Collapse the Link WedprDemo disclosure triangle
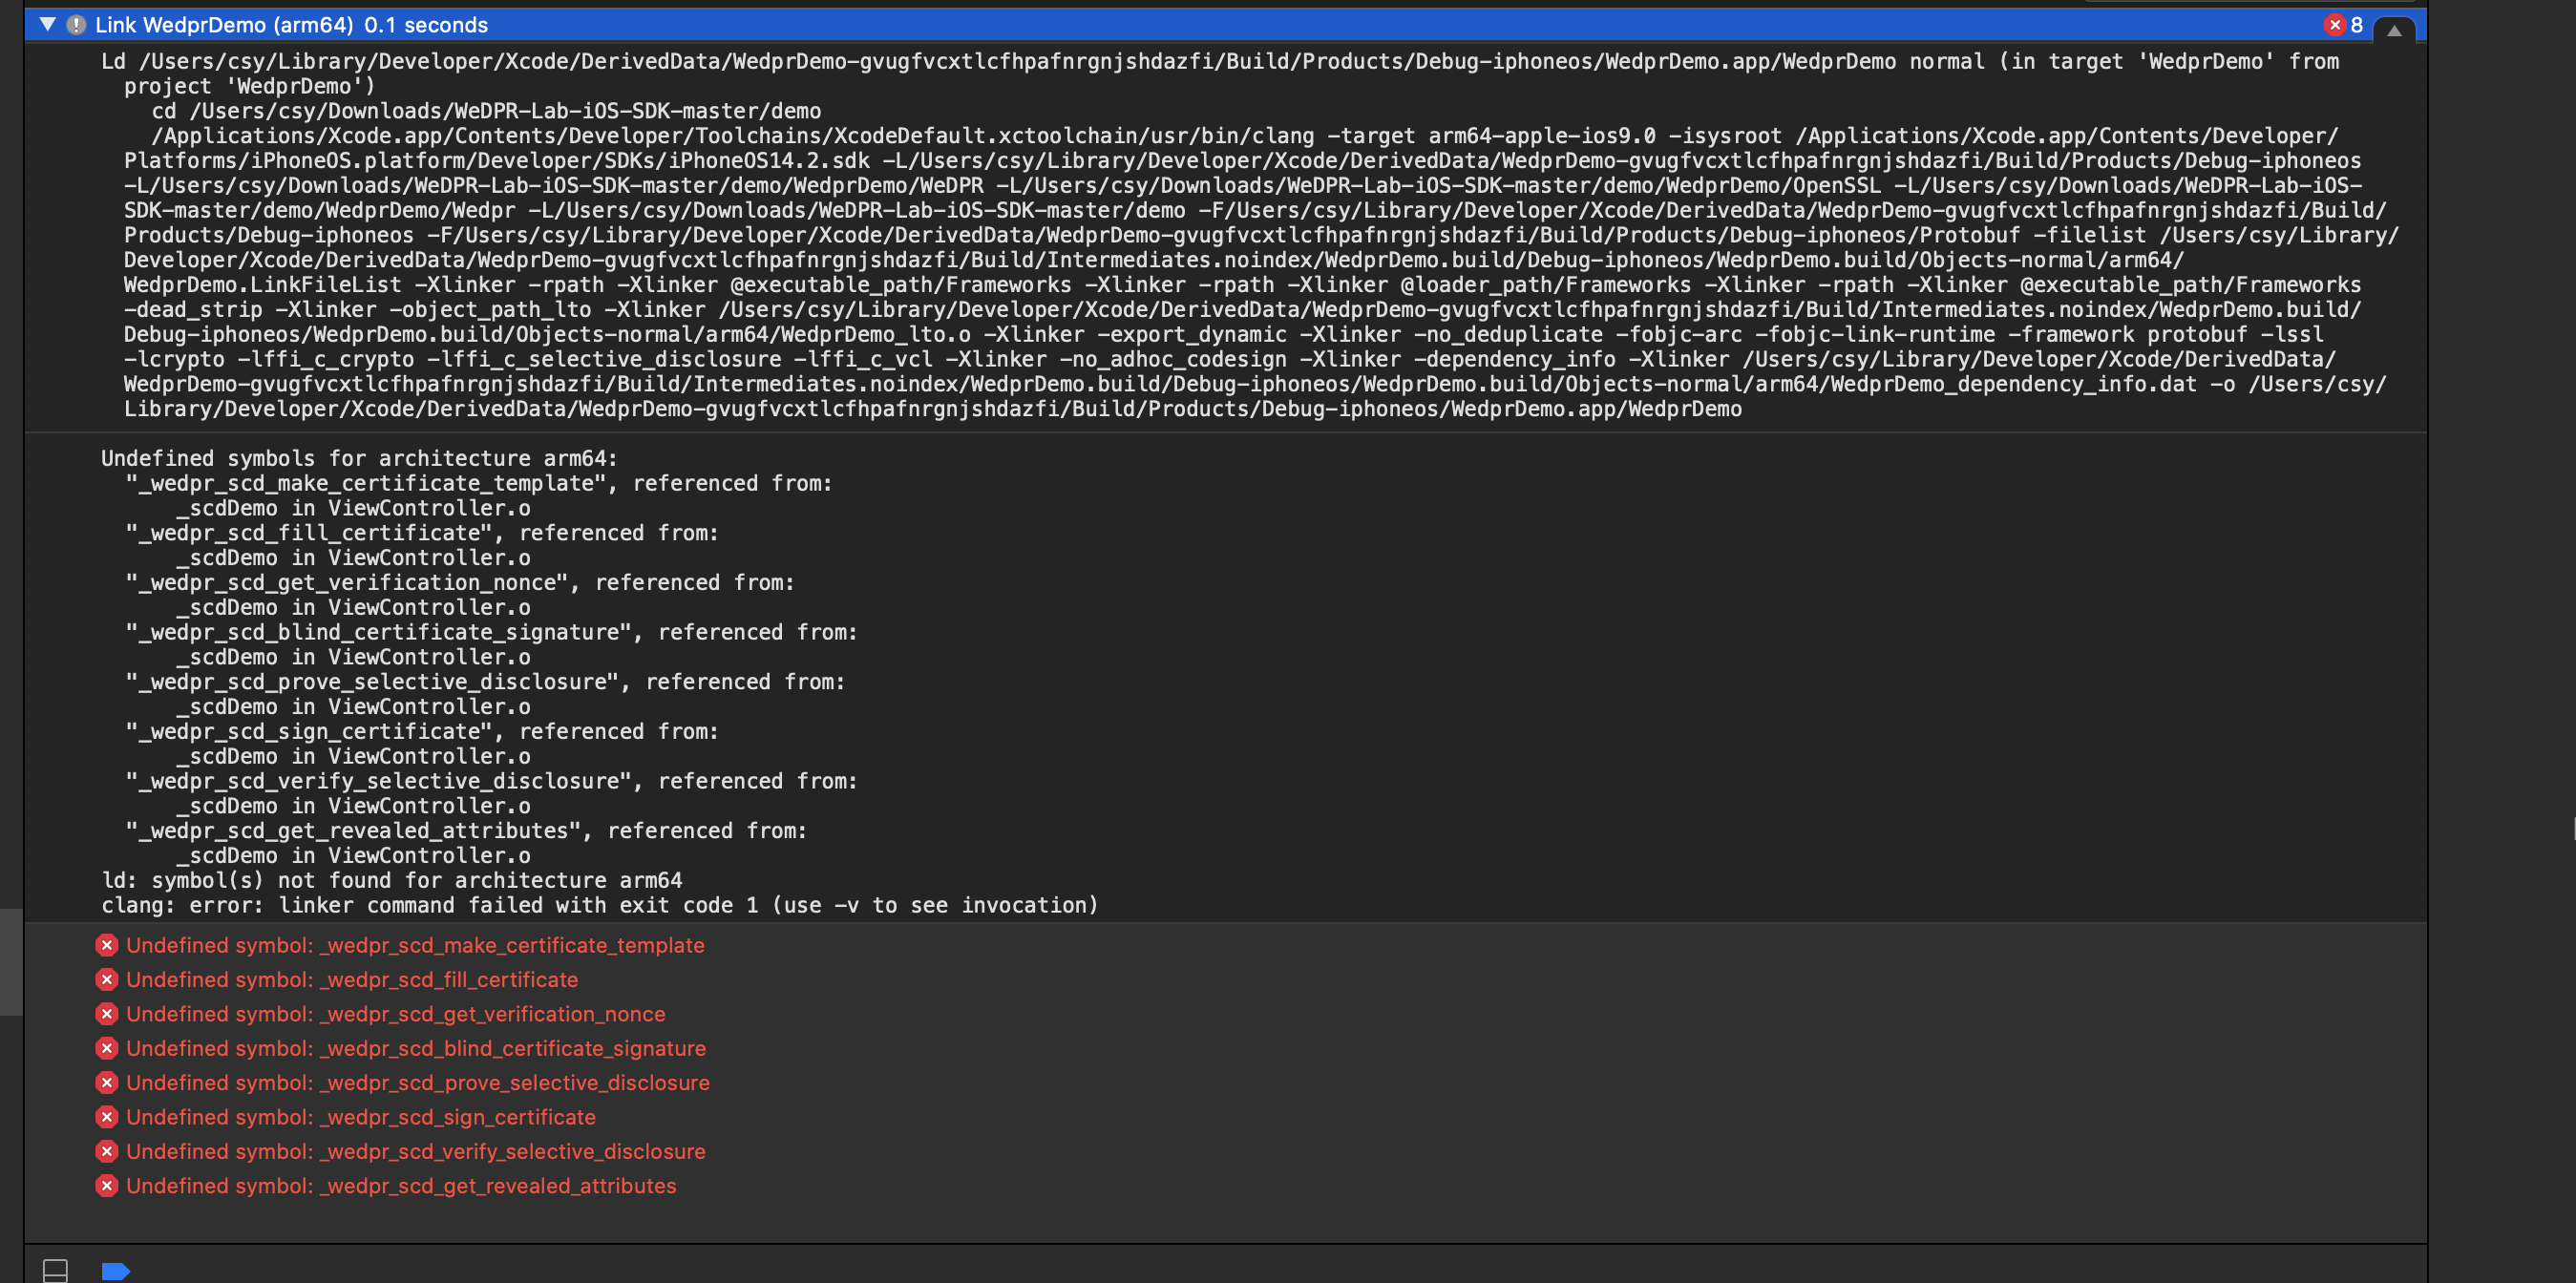Screen dimensions: 2576x1283 47,24
